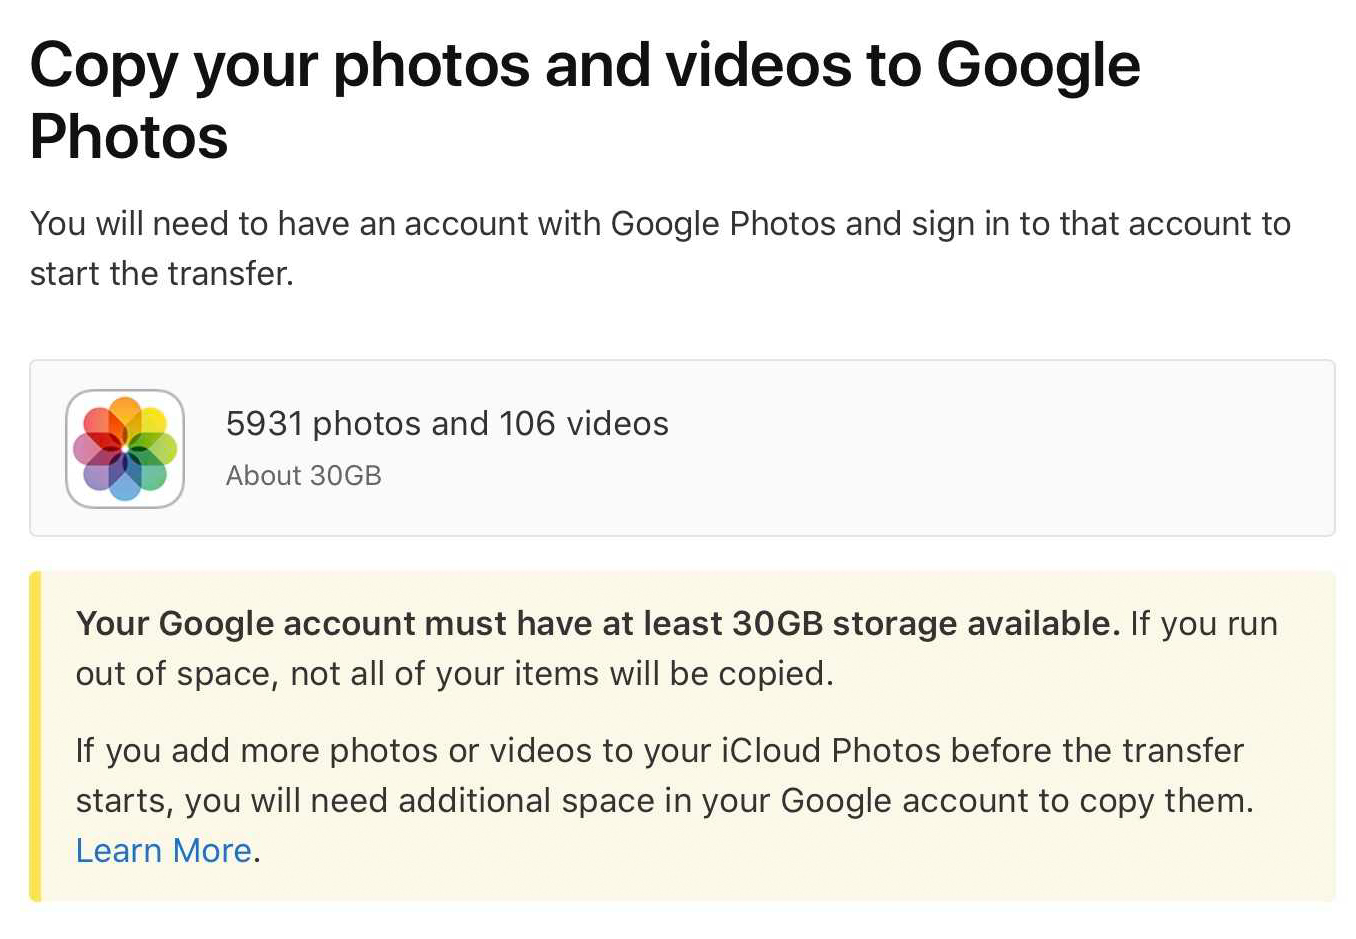This screenshot has height=939, width=1356.
Task: Click "Google account to copy them" text
Action: pos(1016,801)
